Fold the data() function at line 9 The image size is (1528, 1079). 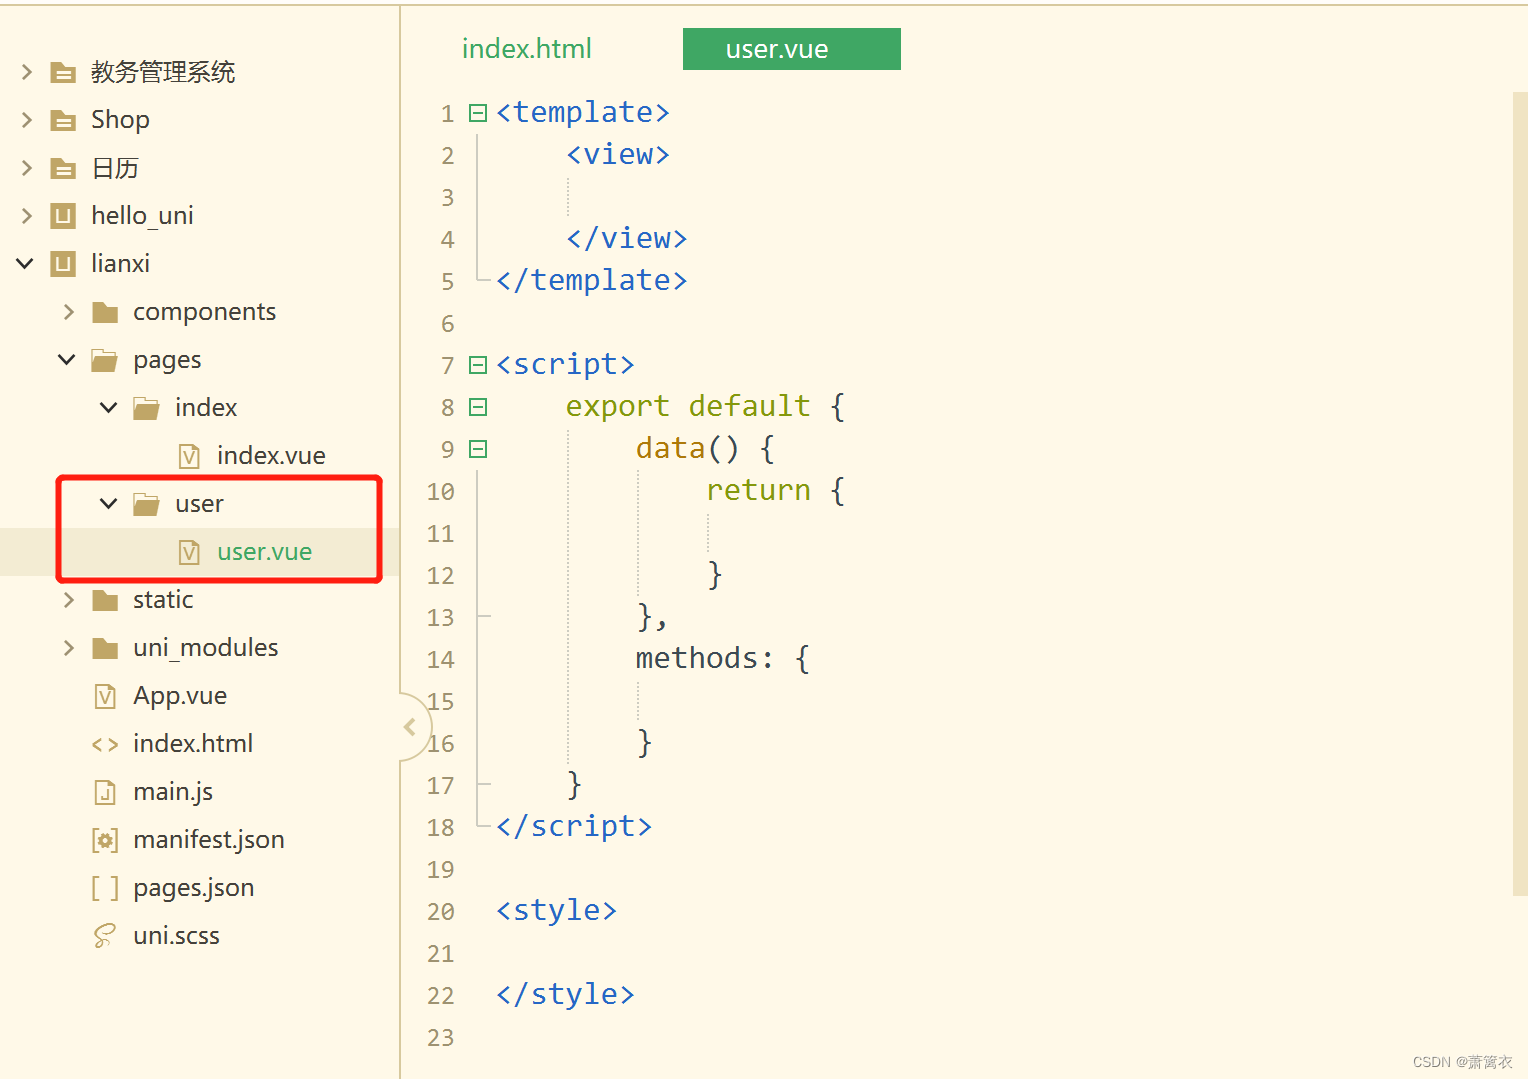pos(478,449)
